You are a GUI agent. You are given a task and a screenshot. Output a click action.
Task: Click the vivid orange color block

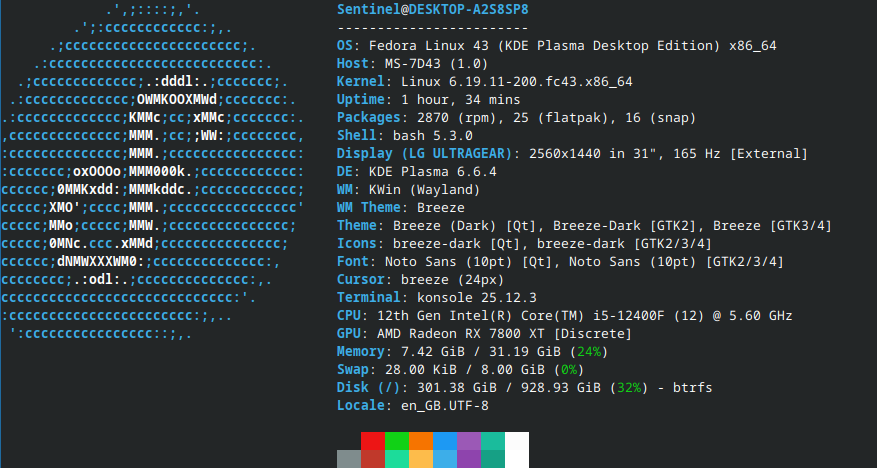pyautogui.click(x=421, y=441)
